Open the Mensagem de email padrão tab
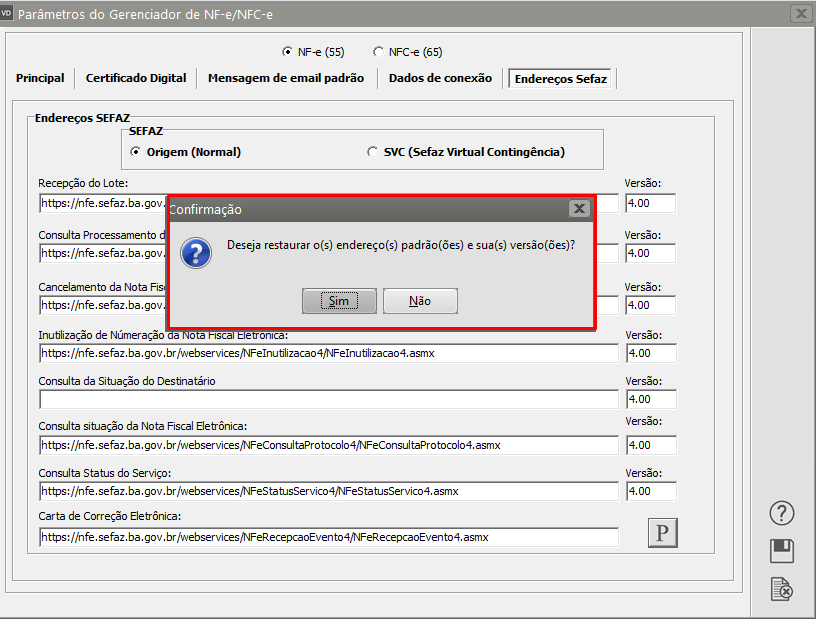Image resolution: width=816 pixels, height=619 pixels. [x=286, y=78]
